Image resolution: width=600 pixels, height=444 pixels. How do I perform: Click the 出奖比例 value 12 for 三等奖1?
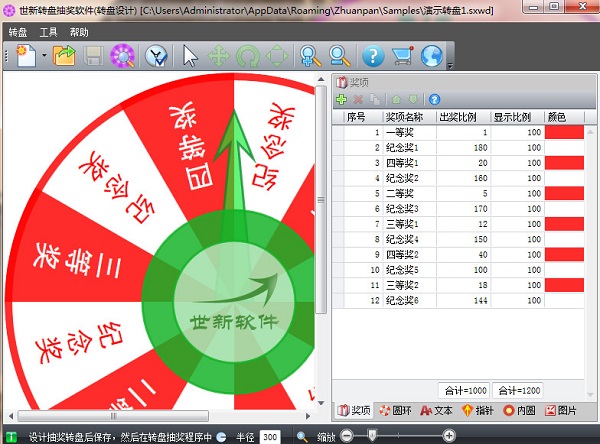pos(463,224)
